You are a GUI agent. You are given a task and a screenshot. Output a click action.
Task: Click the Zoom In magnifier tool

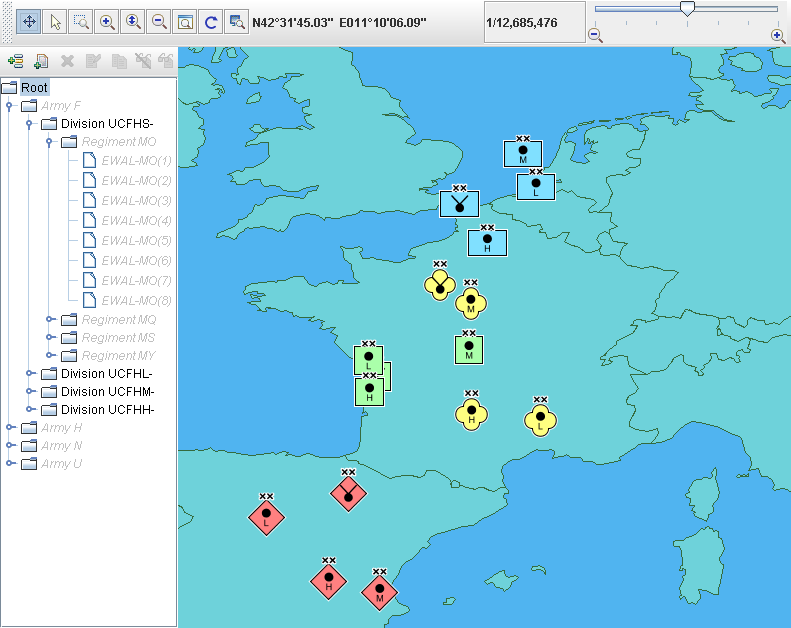pos(107,21)
